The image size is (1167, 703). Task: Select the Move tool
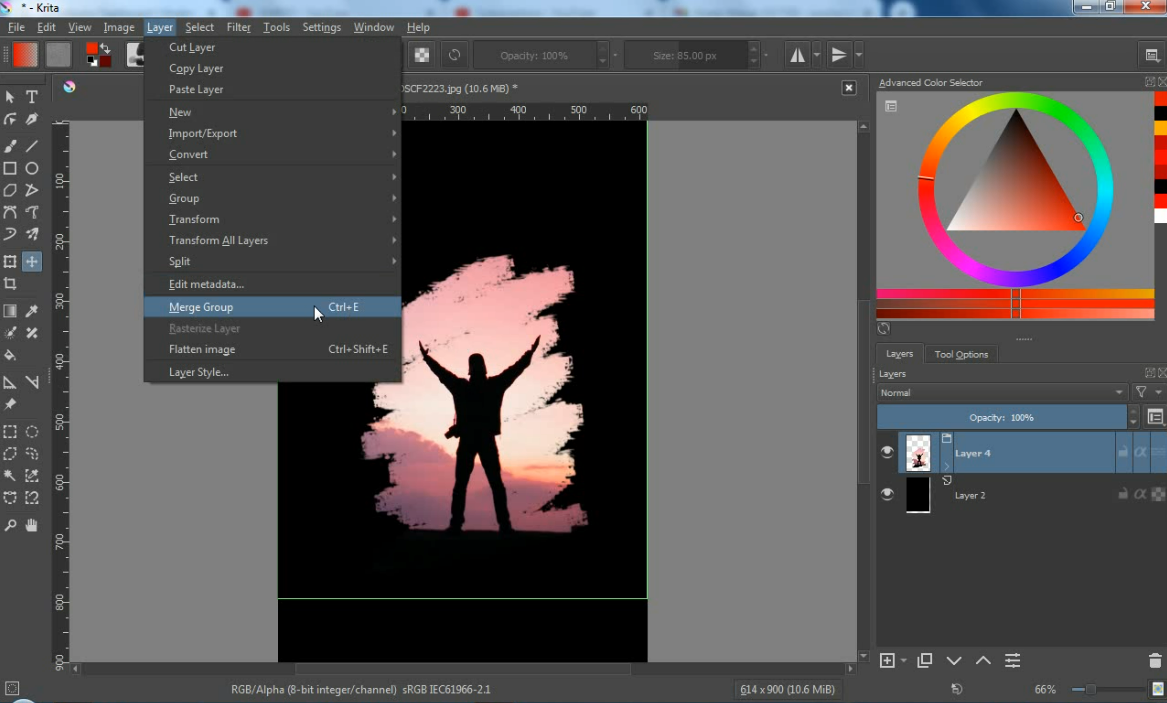point(32,261)
